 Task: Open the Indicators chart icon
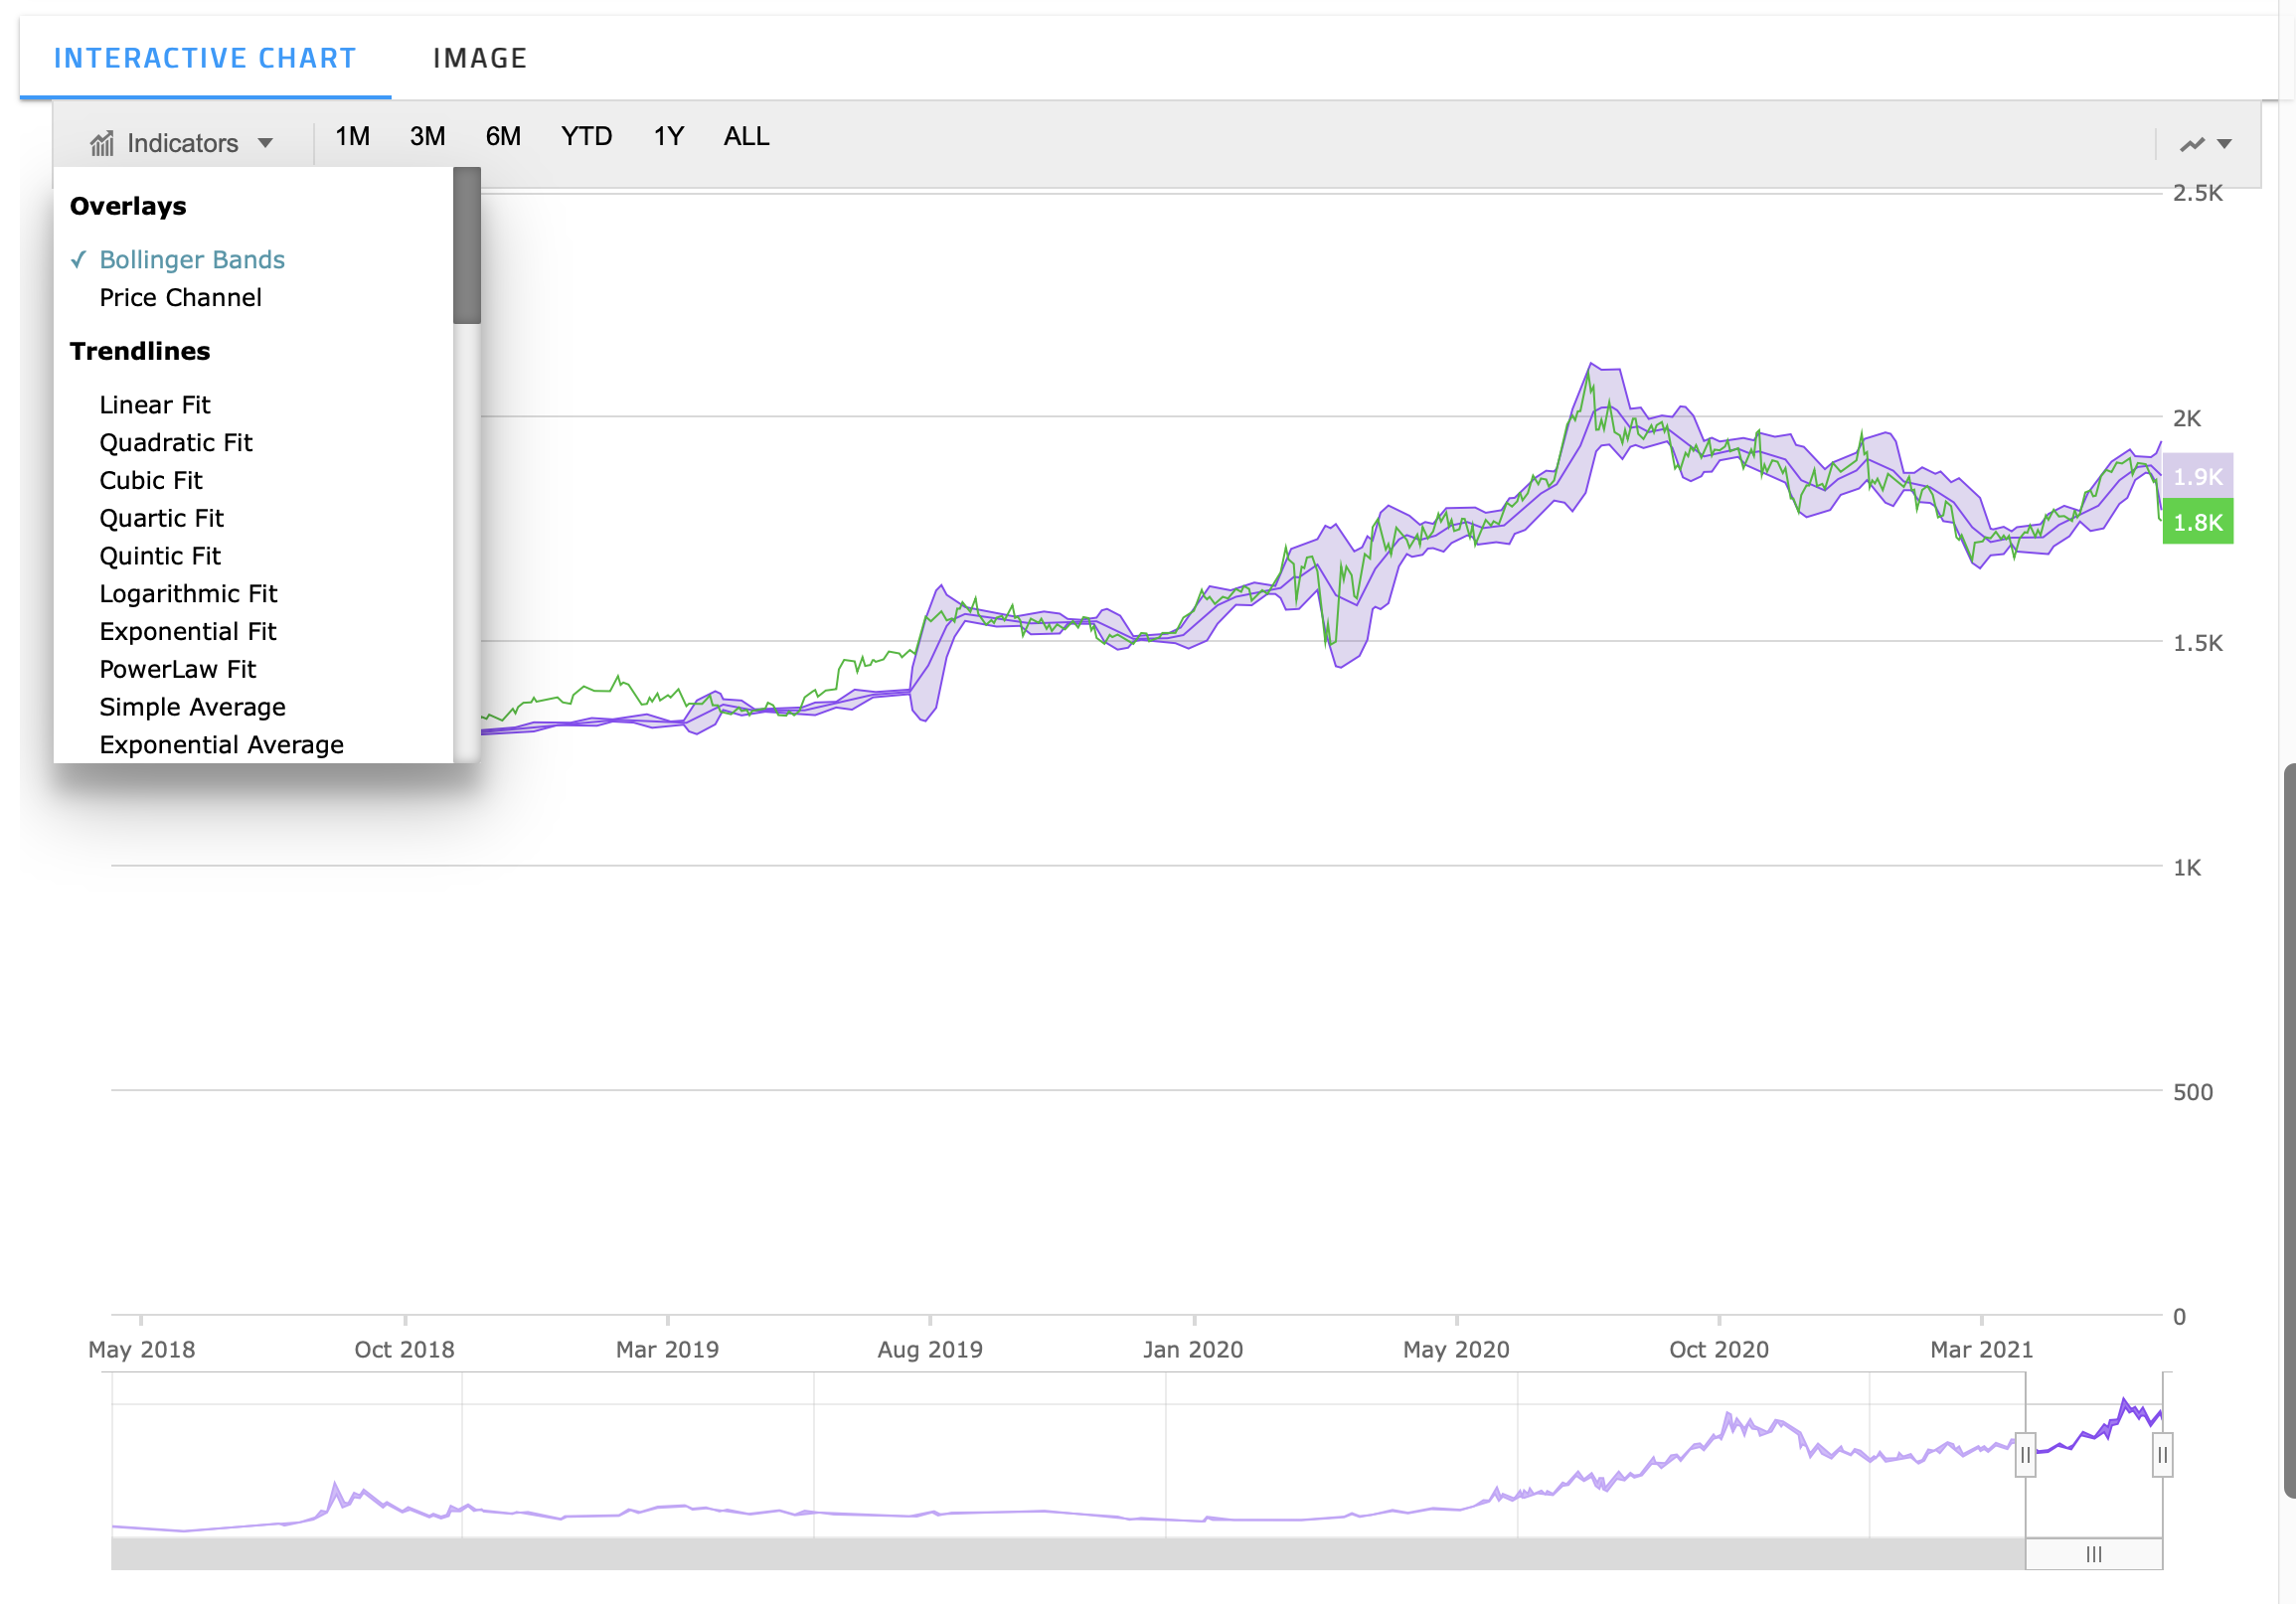coord(101,144)
